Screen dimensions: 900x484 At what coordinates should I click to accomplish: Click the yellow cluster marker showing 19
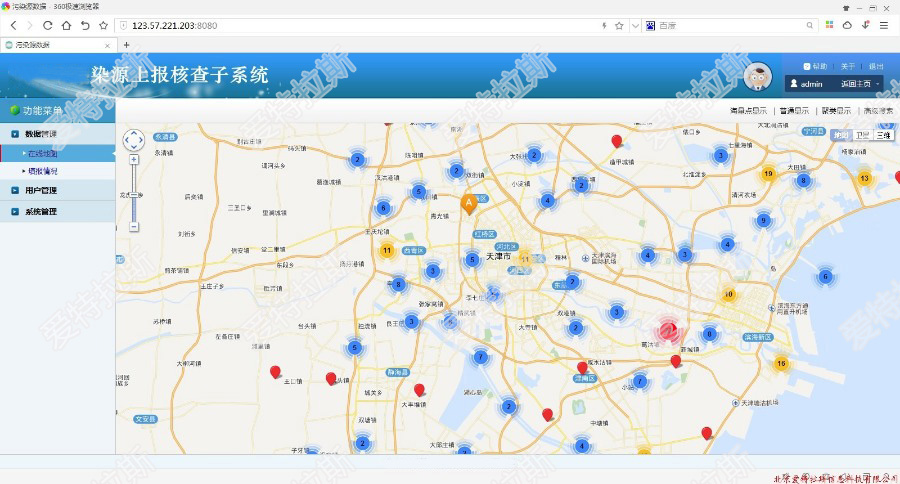pyautogui.click(x=768, y=174)
